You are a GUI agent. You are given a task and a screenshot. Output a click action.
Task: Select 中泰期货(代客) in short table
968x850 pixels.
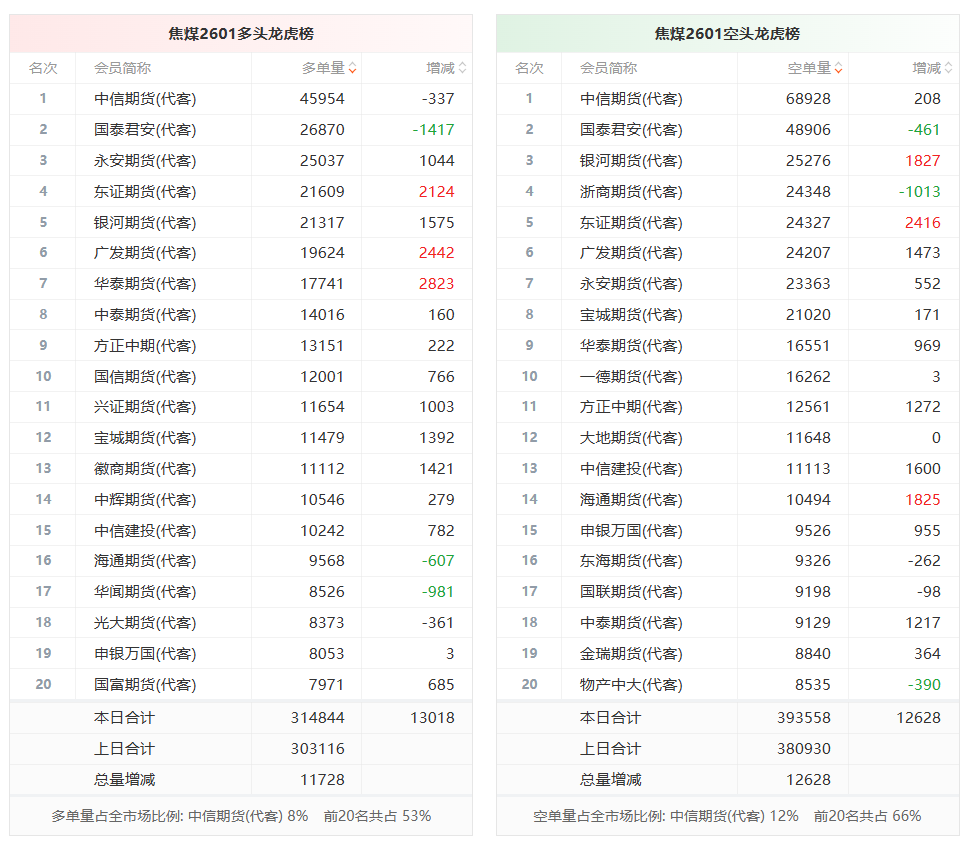pyautogui.click(x=631, y=622)
